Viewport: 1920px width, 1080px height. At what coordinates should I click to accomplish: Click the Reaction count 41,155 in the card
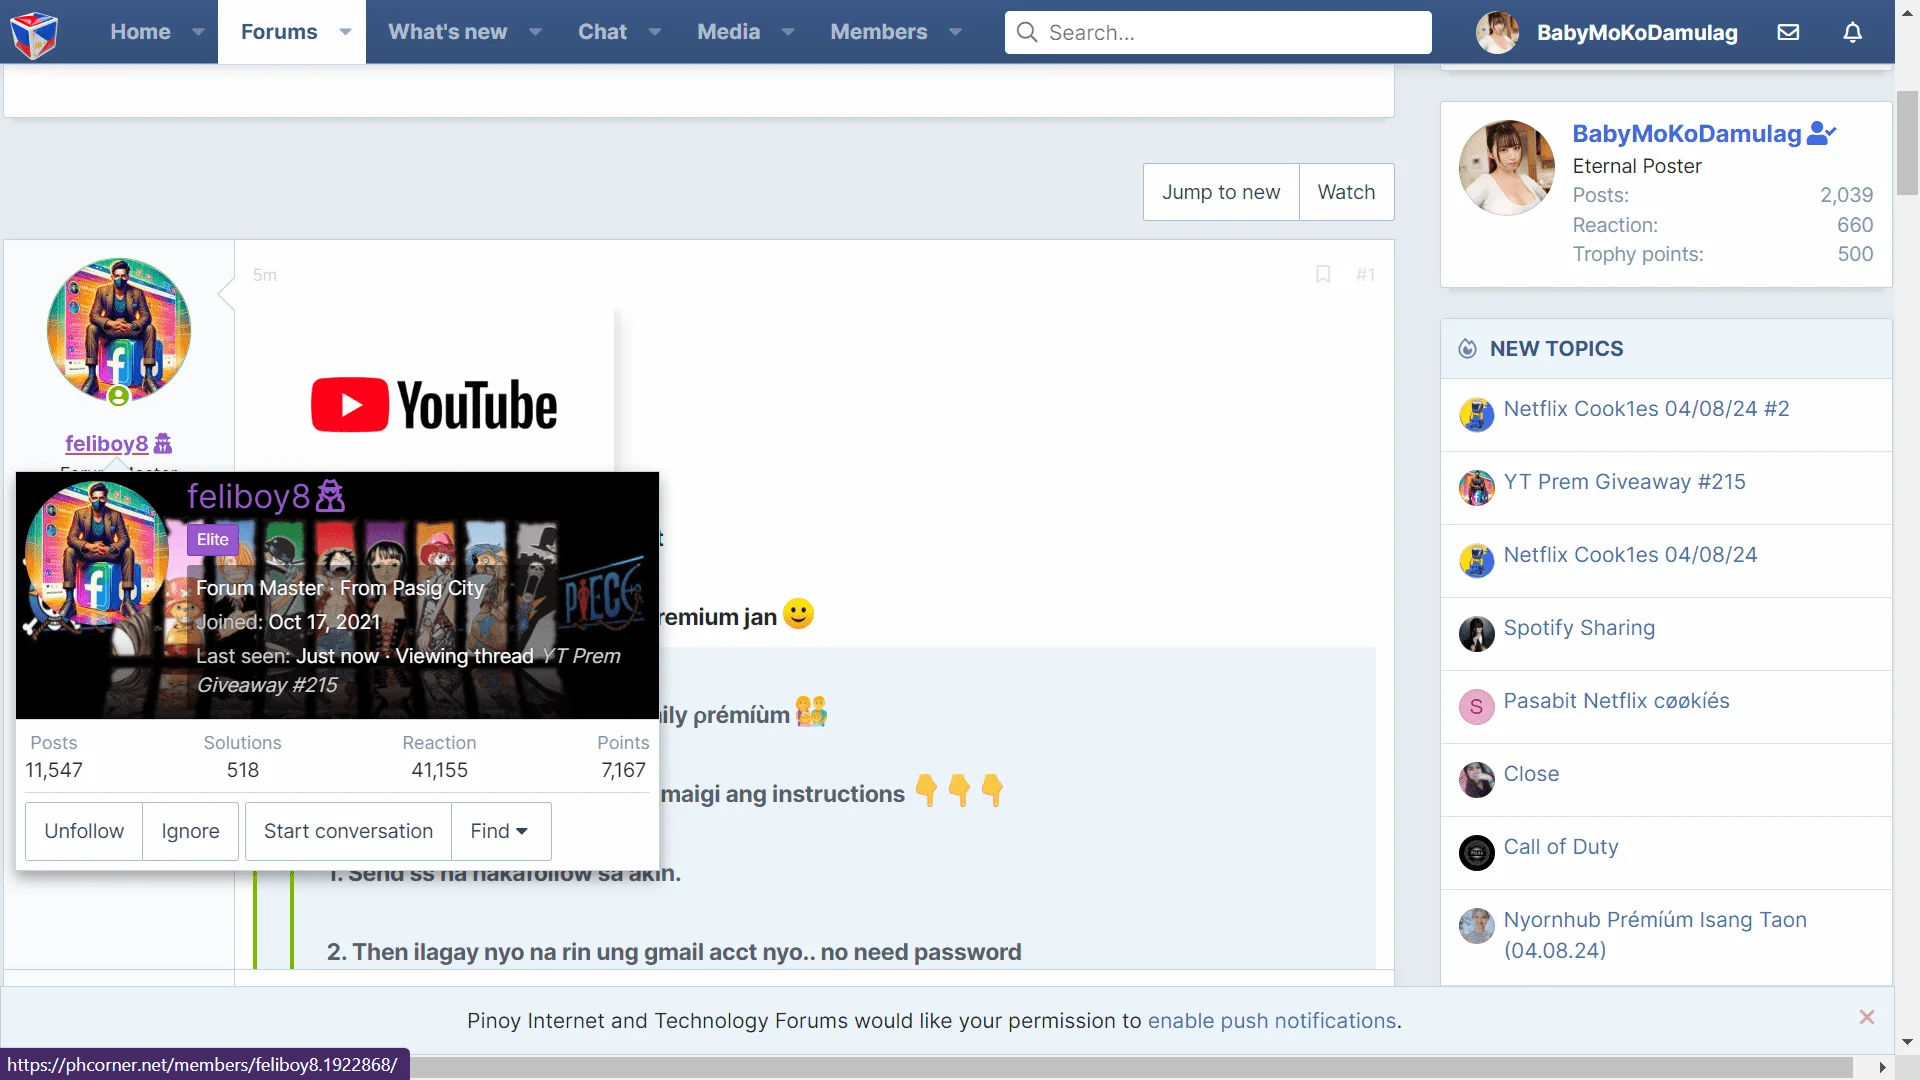439,770
